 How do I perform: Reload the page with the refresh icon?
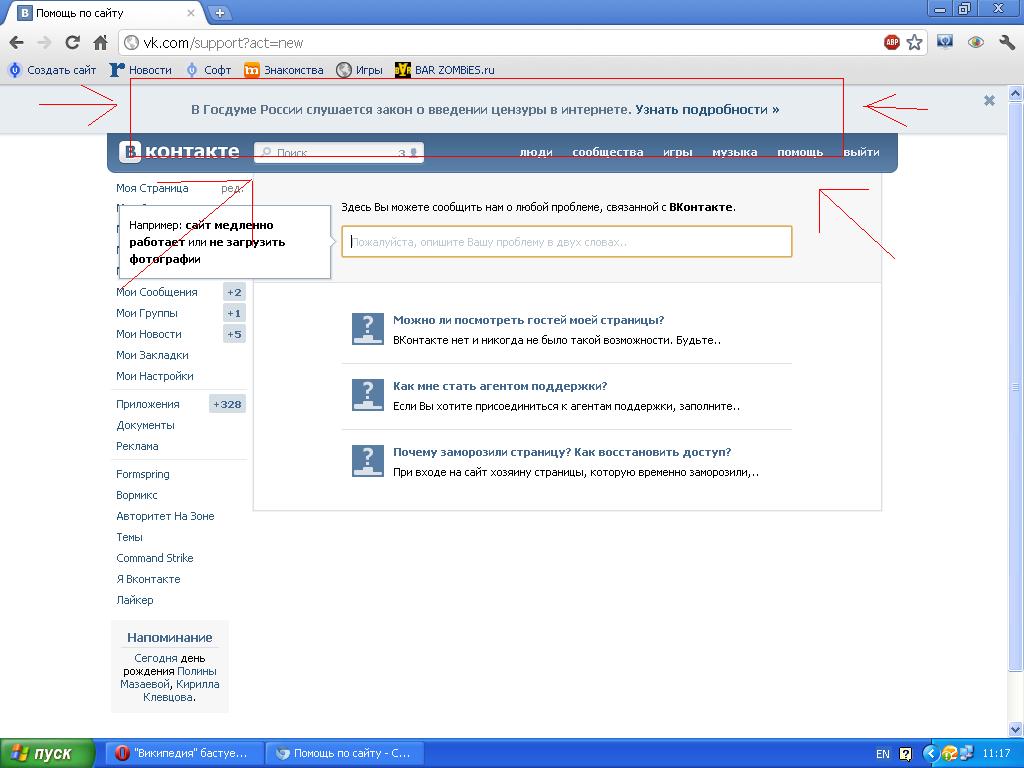72,43
